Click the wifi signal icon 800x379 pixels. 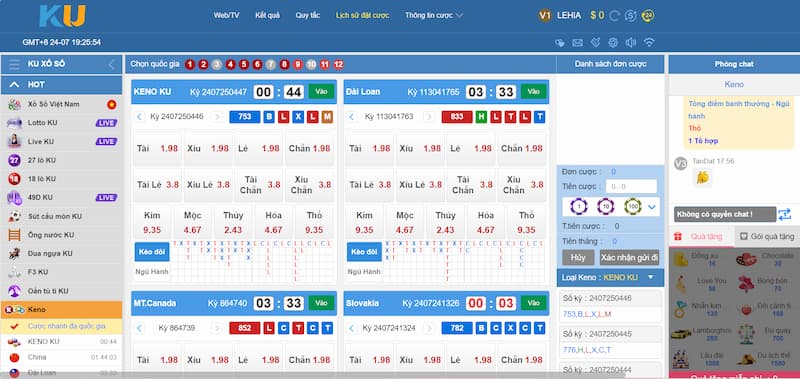(x=649, y=43)
